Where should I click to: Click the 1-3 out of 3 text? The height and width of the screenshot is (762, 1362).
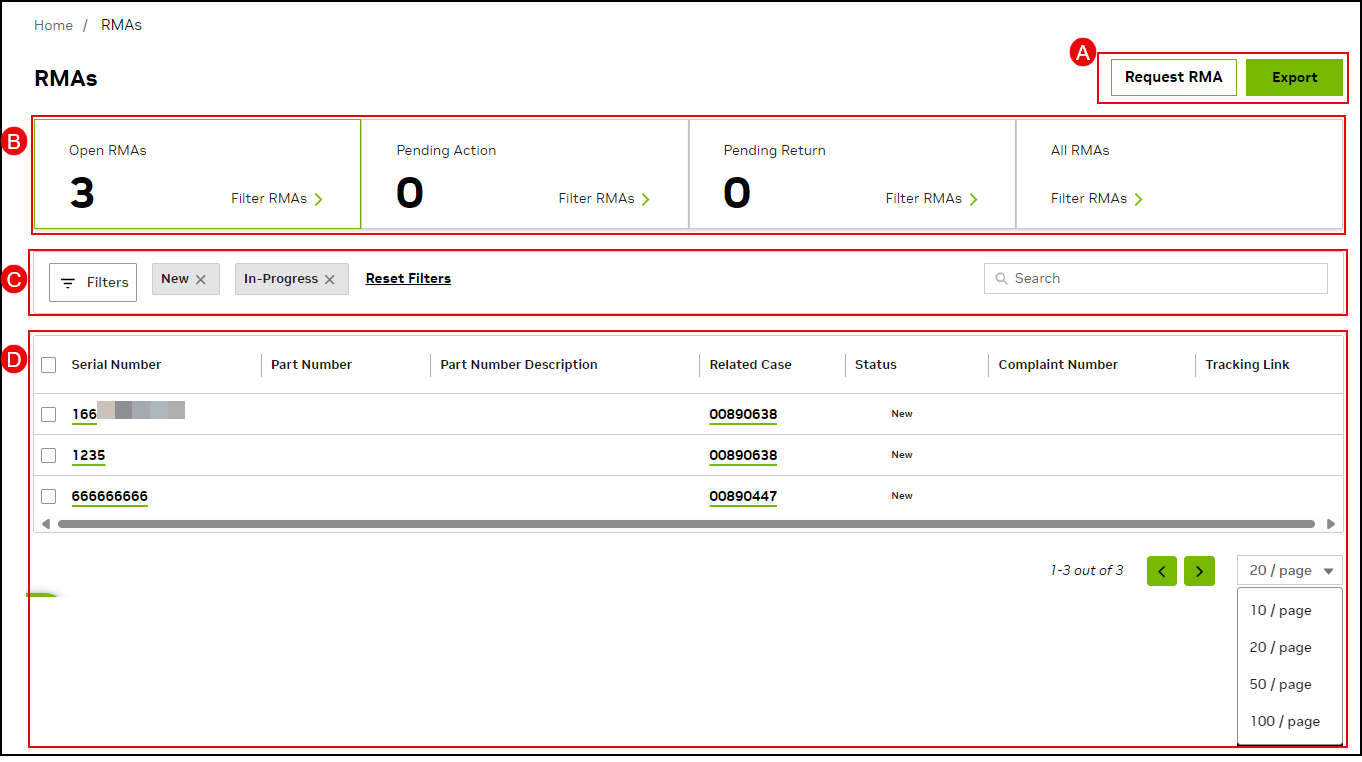[x=1086, y=571]
